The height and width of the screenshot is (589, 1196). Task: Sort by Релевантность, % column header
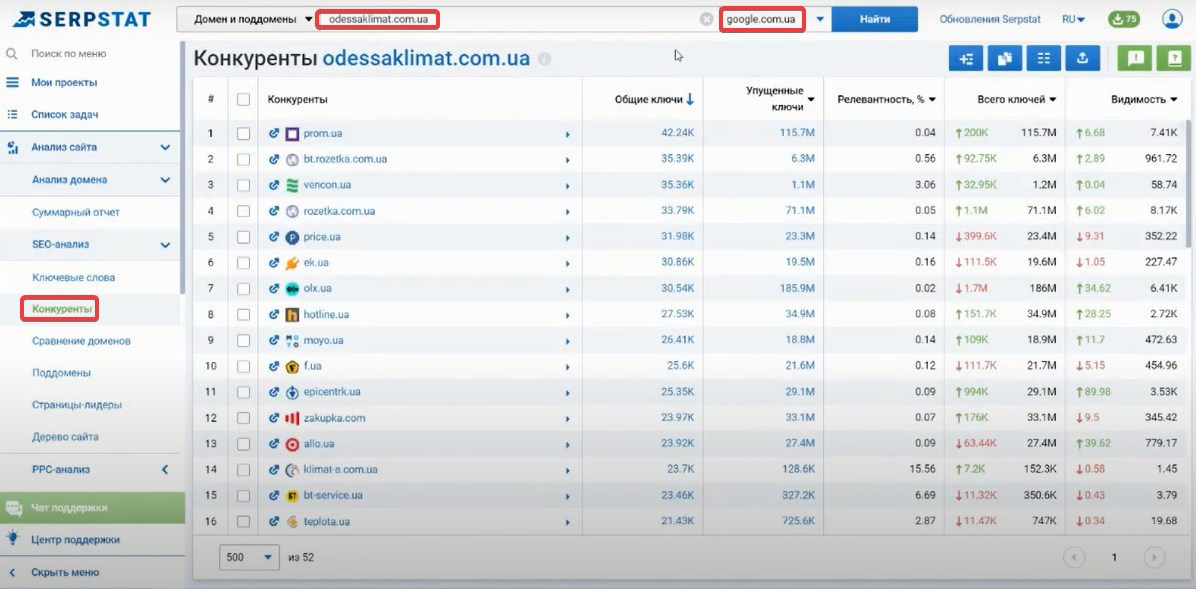click(886, 99)
